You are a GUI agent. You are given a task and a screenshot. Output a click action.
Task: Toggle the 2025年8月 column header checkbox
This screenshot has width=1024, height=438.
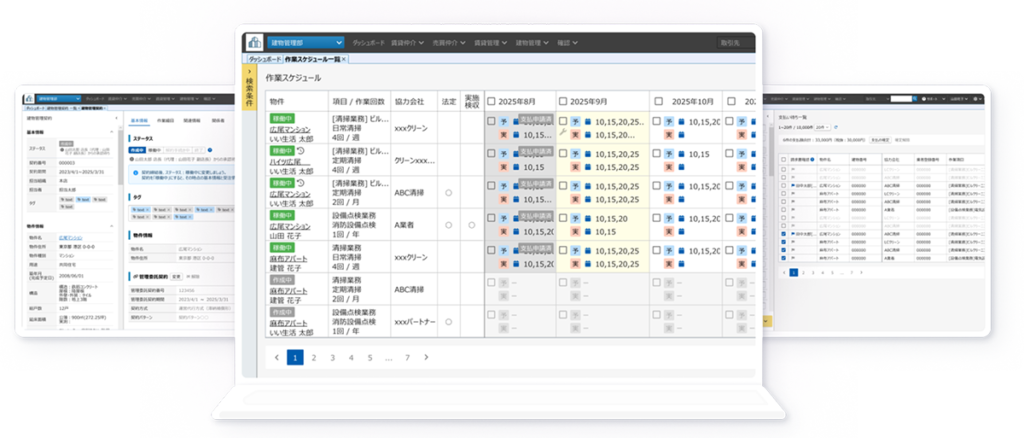coord(490,102)
